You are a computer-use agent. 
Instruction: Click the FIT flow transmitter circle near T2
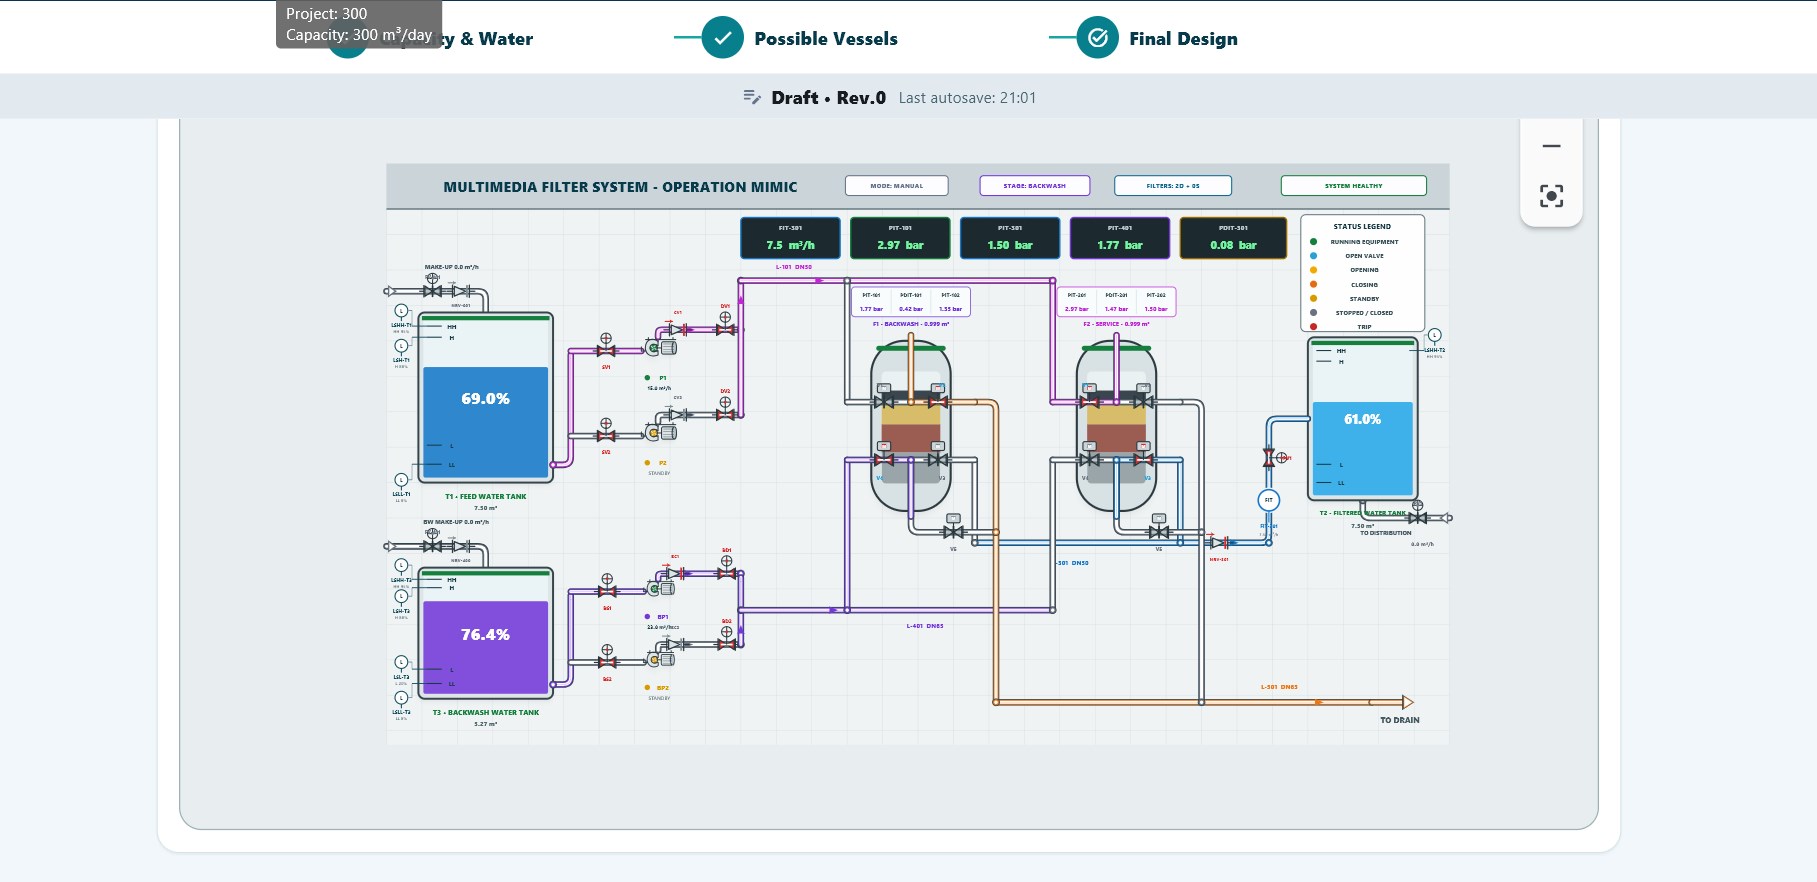click(1269, 500)
